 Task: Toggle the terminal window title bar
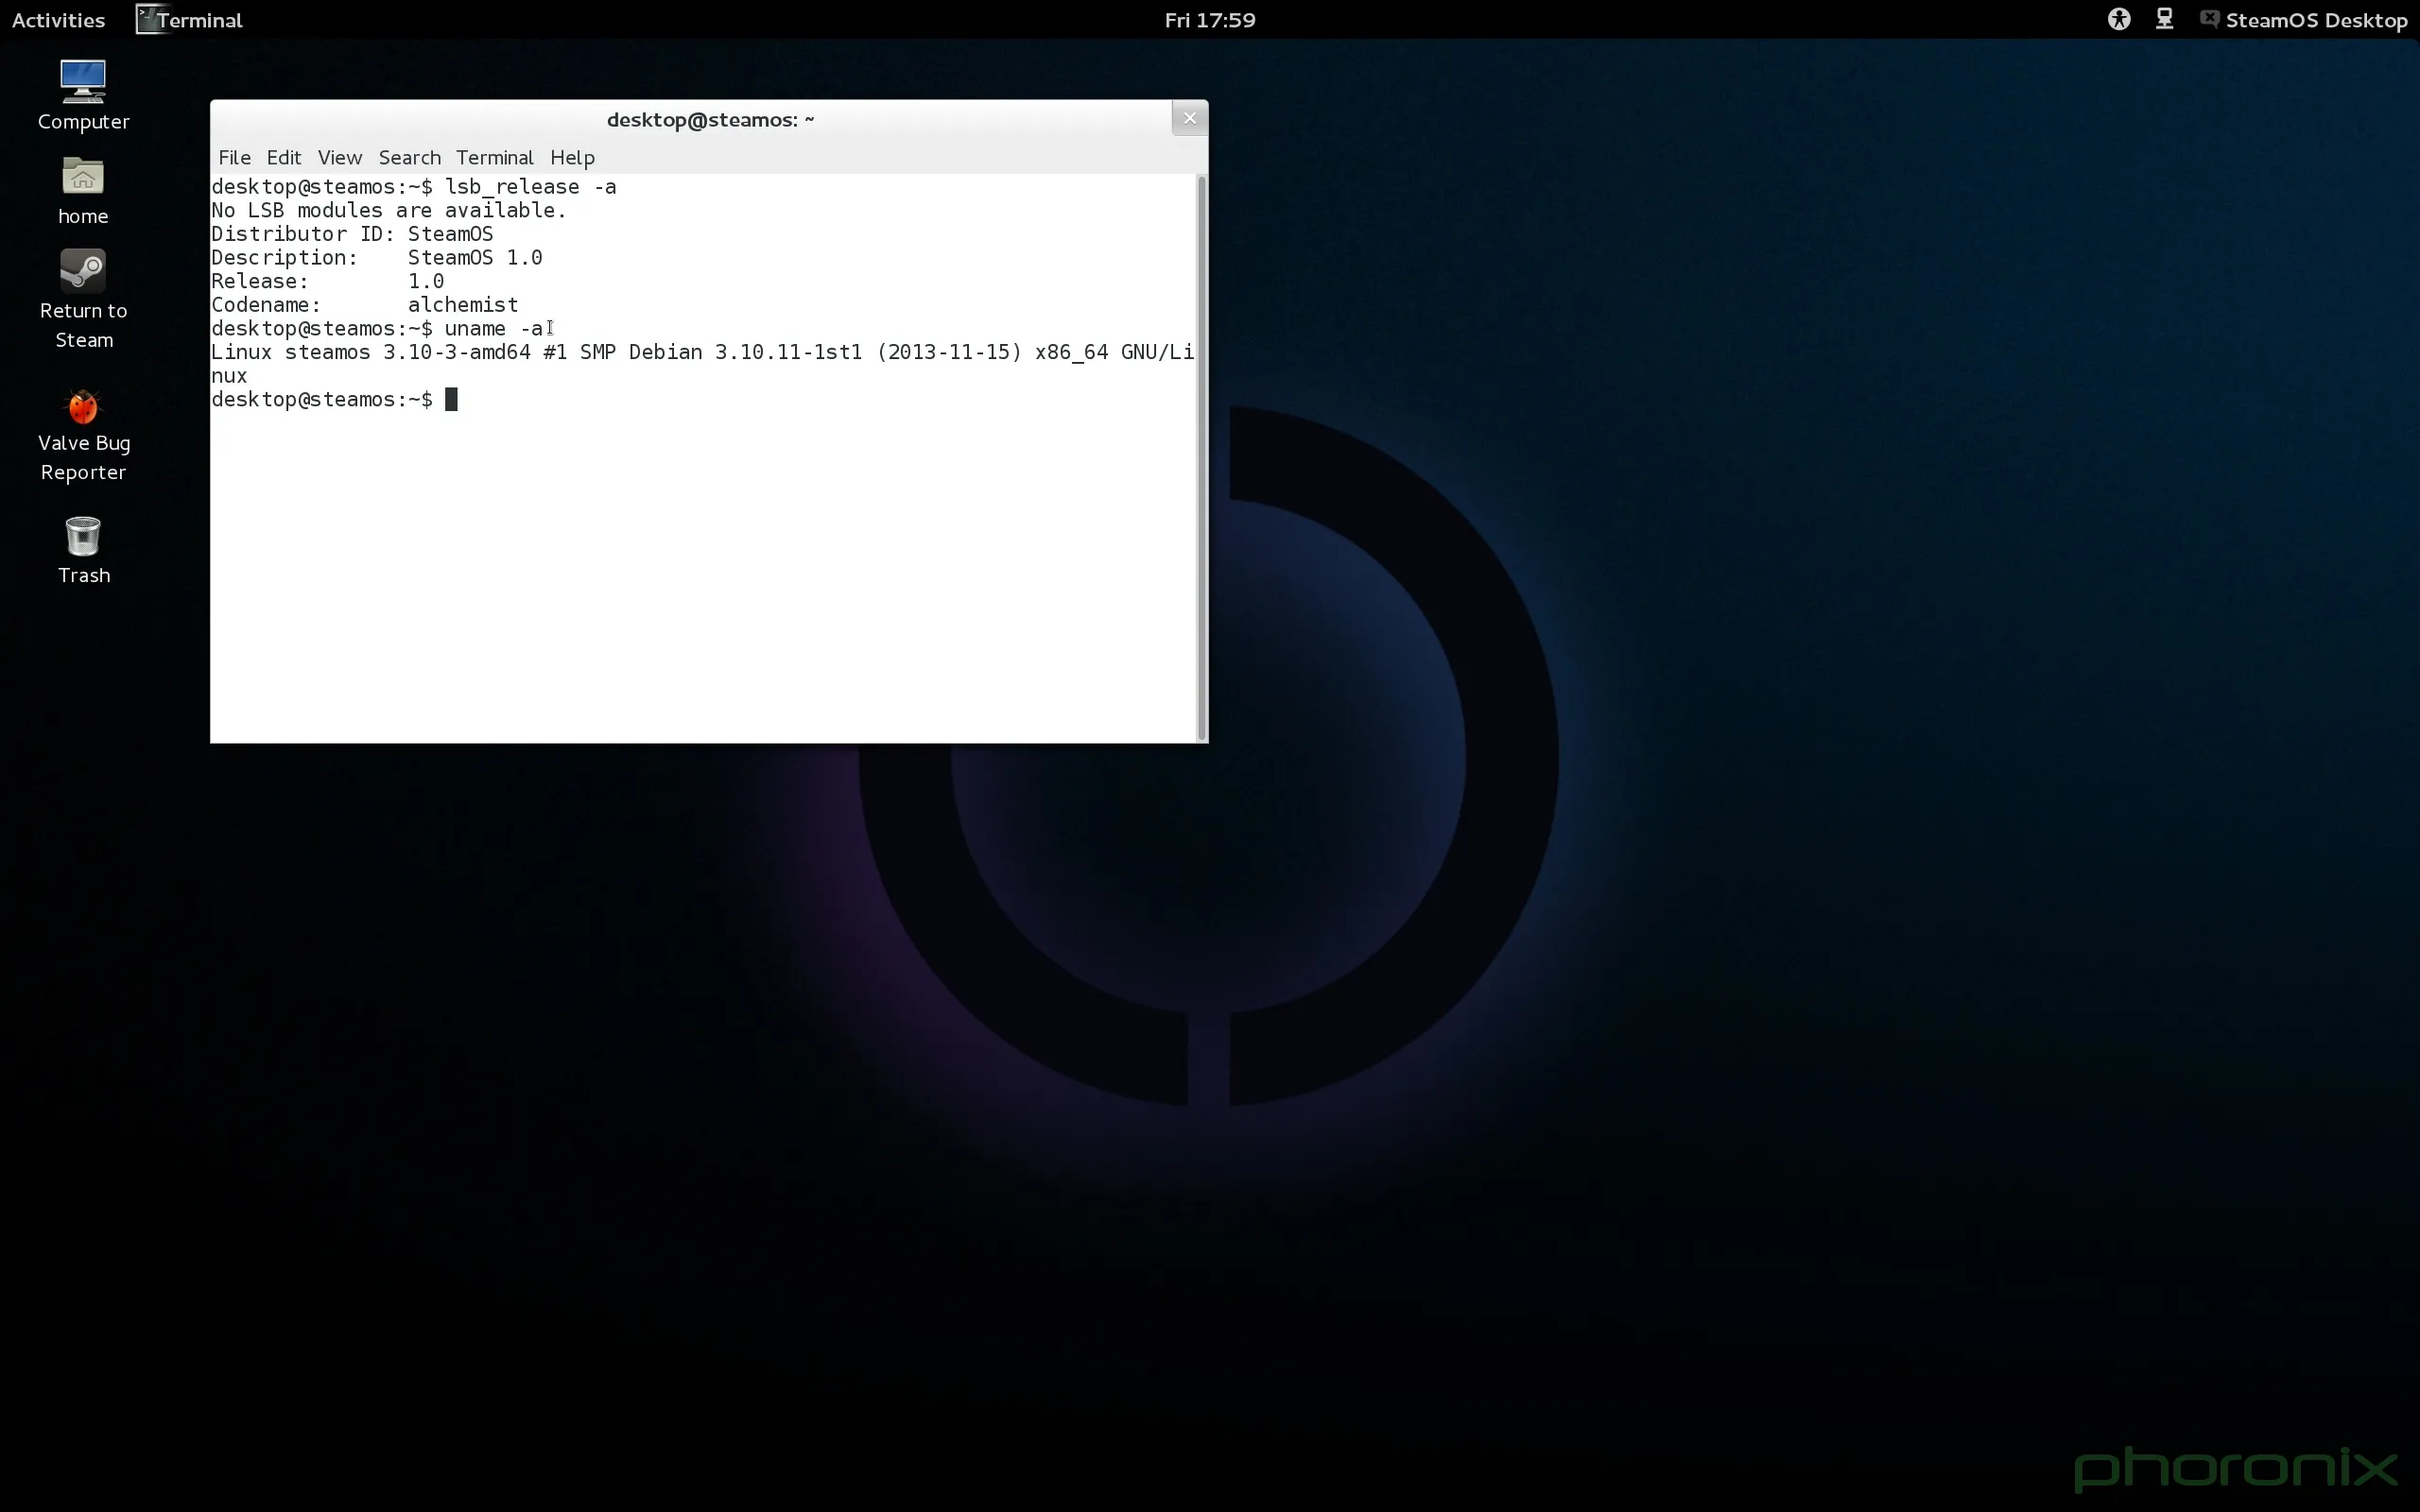coord(709,118)
